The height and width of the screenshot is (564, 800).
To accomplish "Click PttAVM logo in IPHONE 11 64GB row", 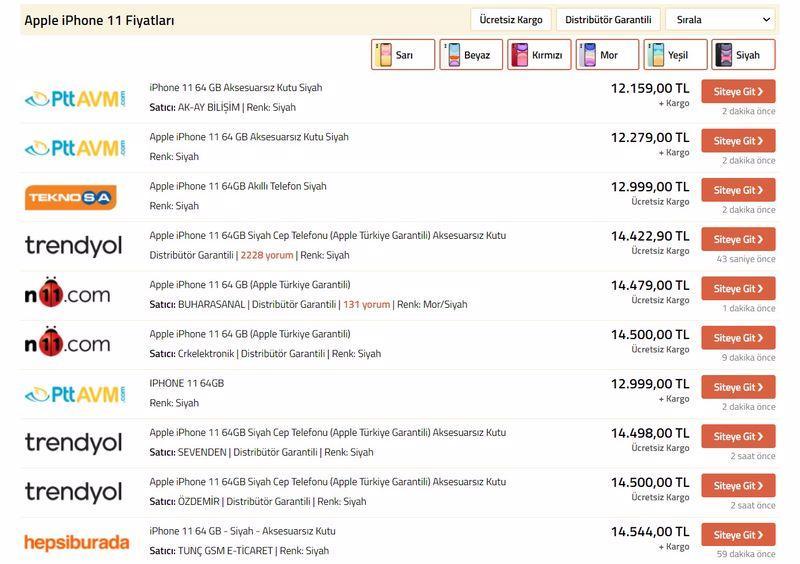I will tap(75, 395).
